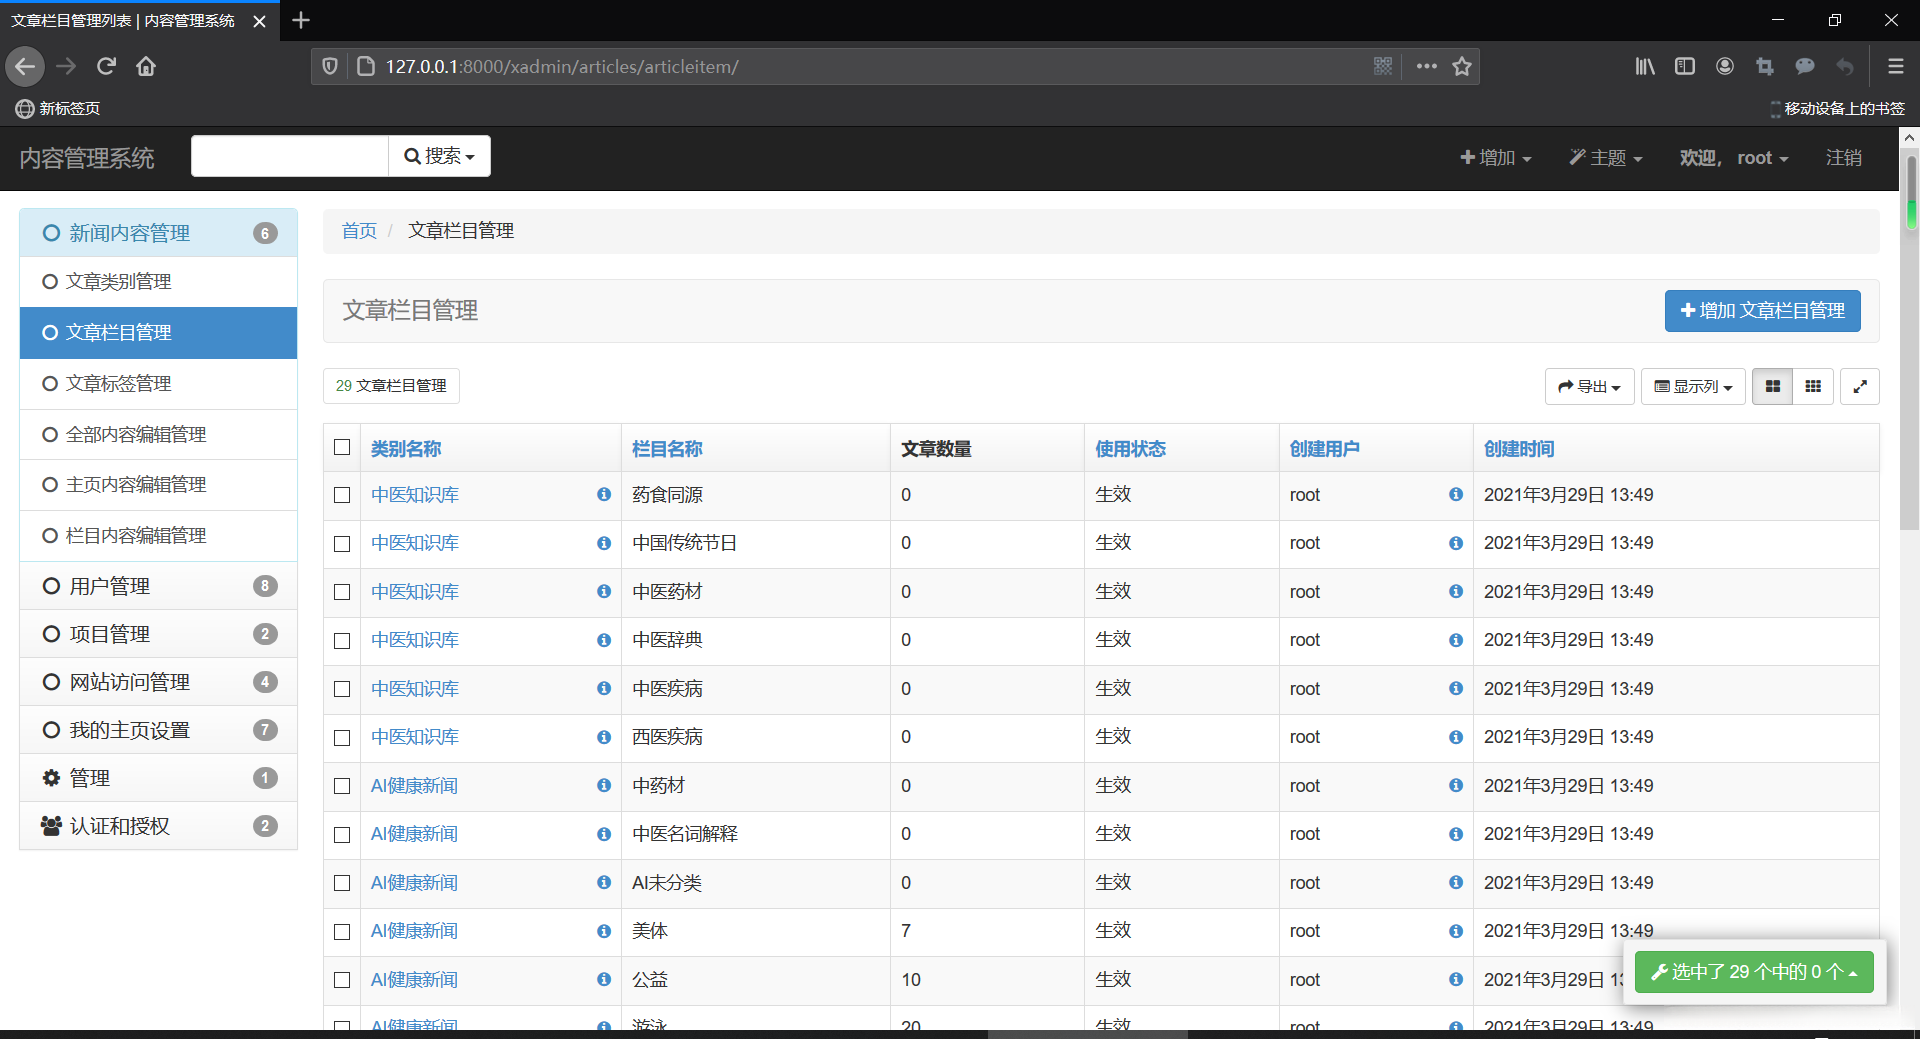The width and height of the screenshot is (1920, 1039).
Task: Click the fullscreen expand icon above the table
Action: [x=1859, y=386]
